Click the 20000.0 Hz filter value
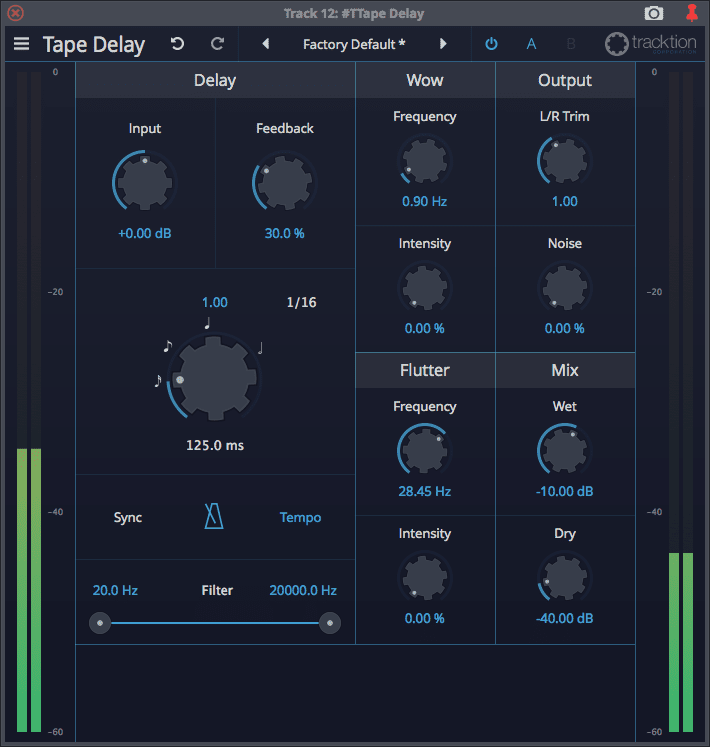Image resolution: width=710 pixels, height=747 pixels. 303,590
